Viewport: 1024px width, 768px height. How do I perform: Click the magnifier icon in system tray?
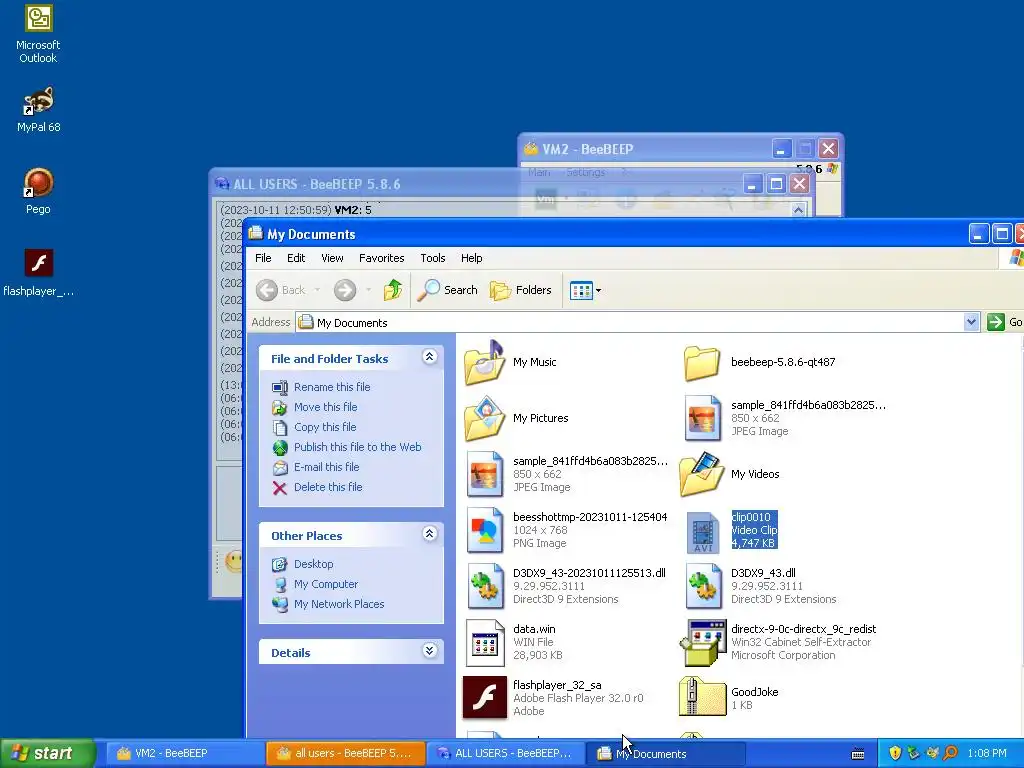950,753
